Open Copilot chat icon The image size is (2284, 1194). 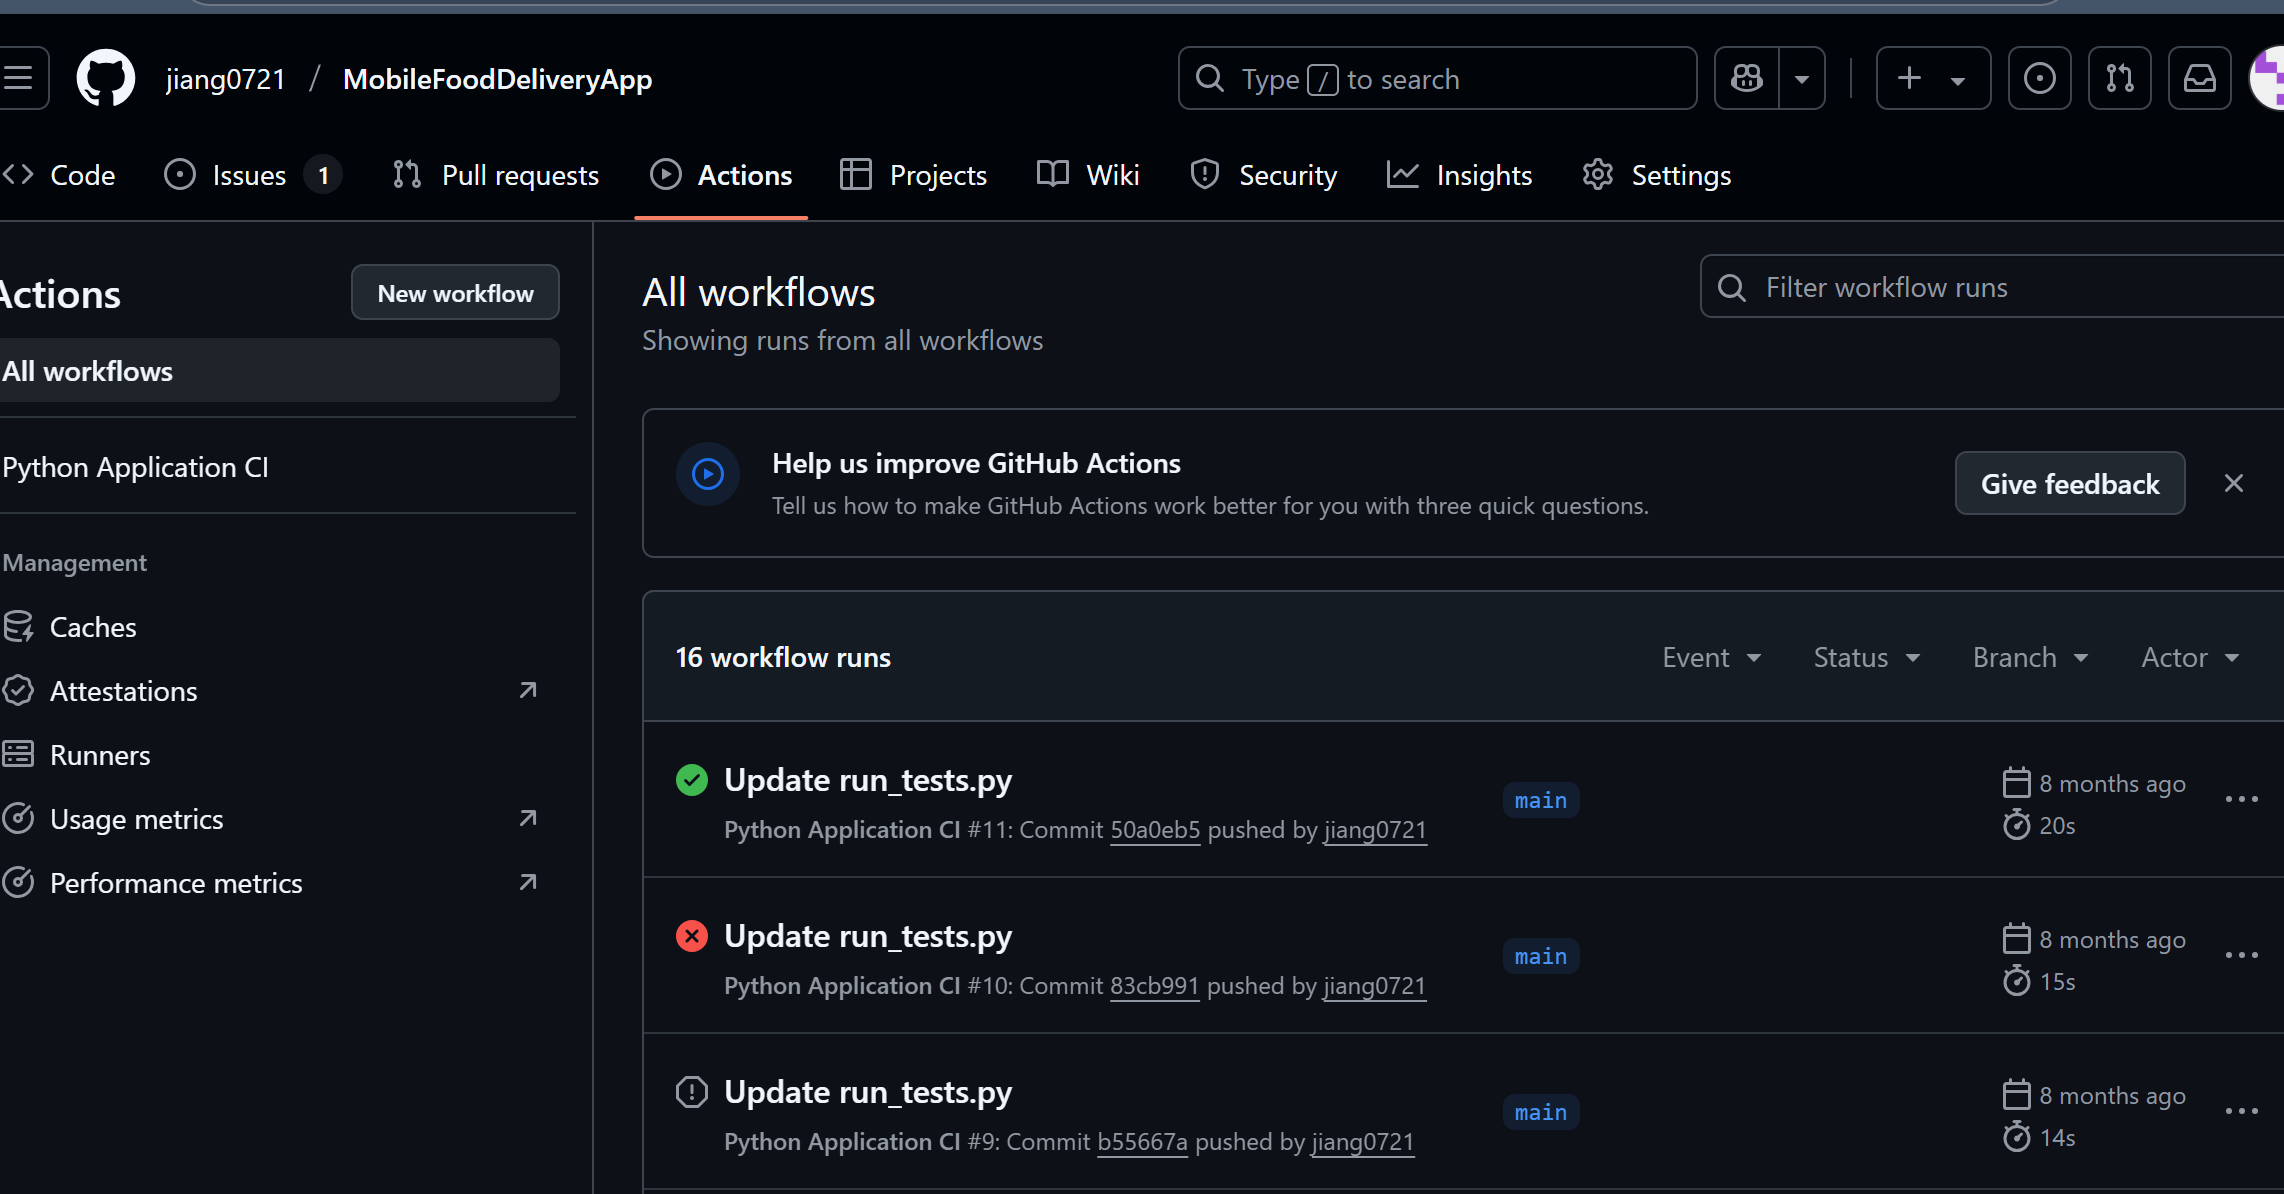click(x=1747, y=78)
